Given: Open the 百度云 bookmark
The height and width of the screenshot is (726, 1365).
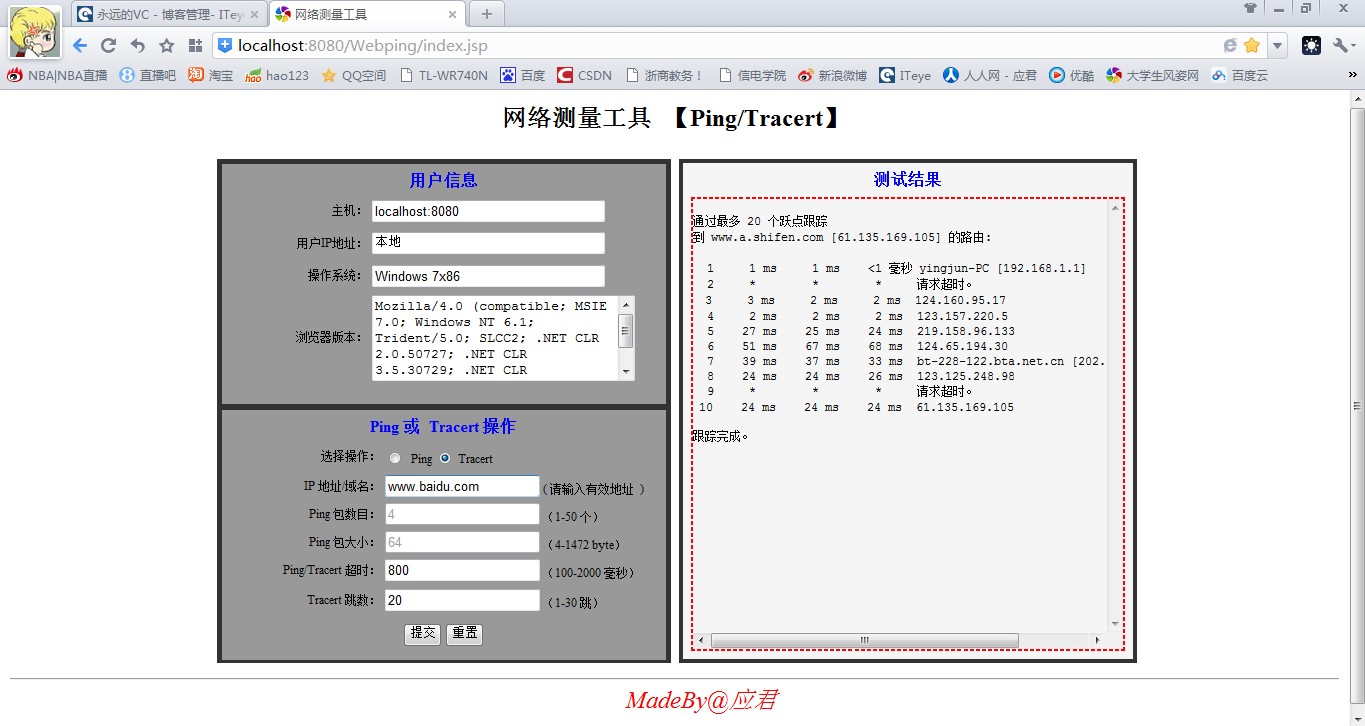Looking at the screenshot, I should coord(1239,75).
